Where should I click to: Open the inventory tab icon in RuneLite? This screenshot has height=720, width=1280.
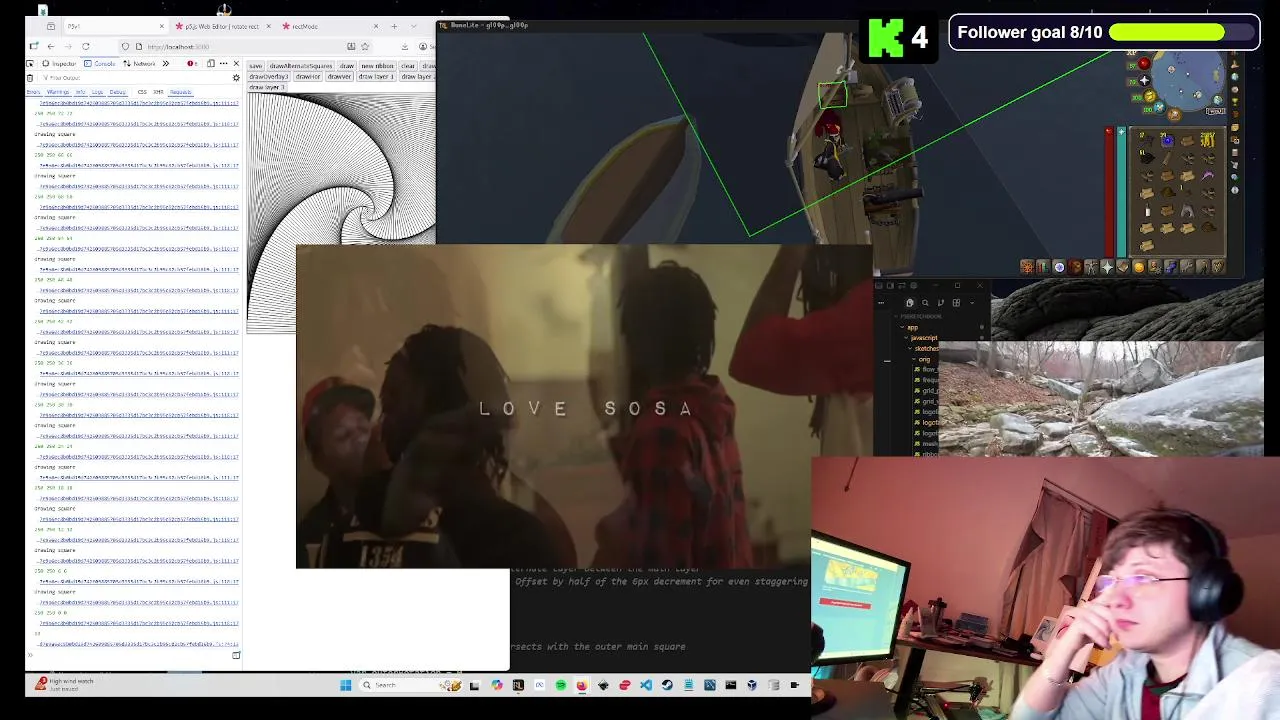click(x=1075, y=267)
